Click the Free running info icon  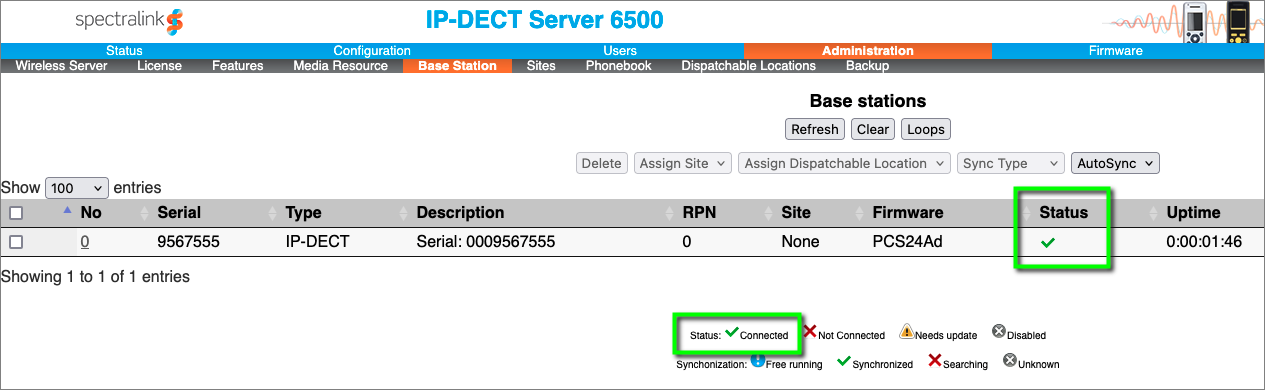[757, 361]
